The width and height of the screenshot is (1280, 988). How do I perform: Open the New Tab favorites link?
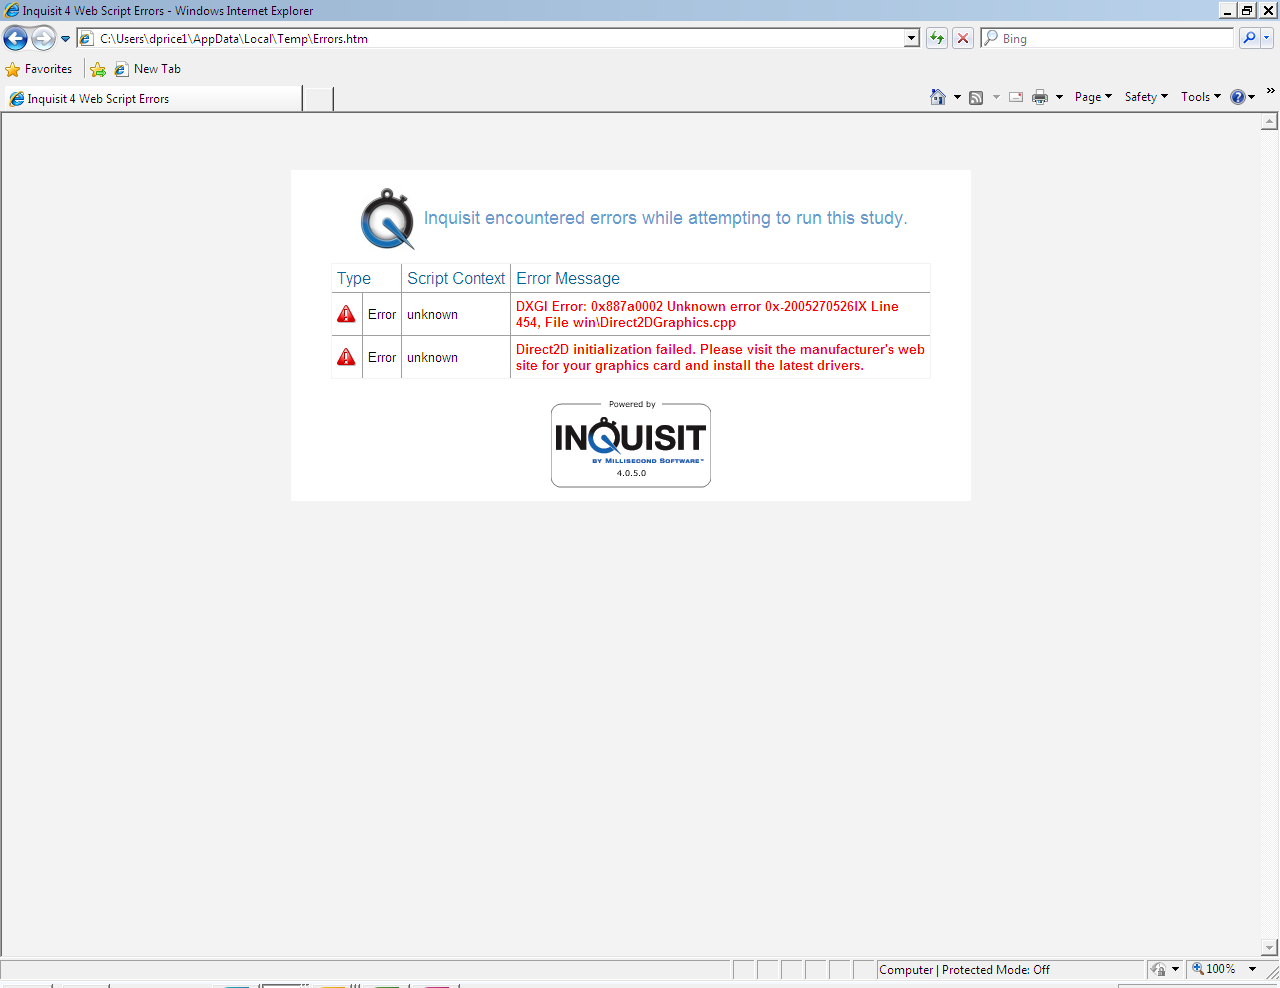(x=147, y=69)
